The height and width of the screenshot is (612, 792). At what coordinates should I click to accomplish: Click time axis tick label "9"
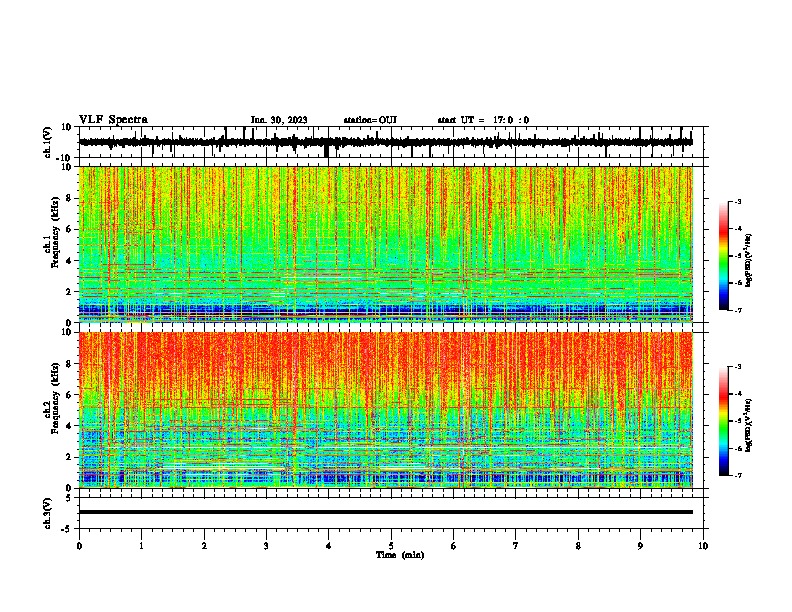[x=640, y=546]
